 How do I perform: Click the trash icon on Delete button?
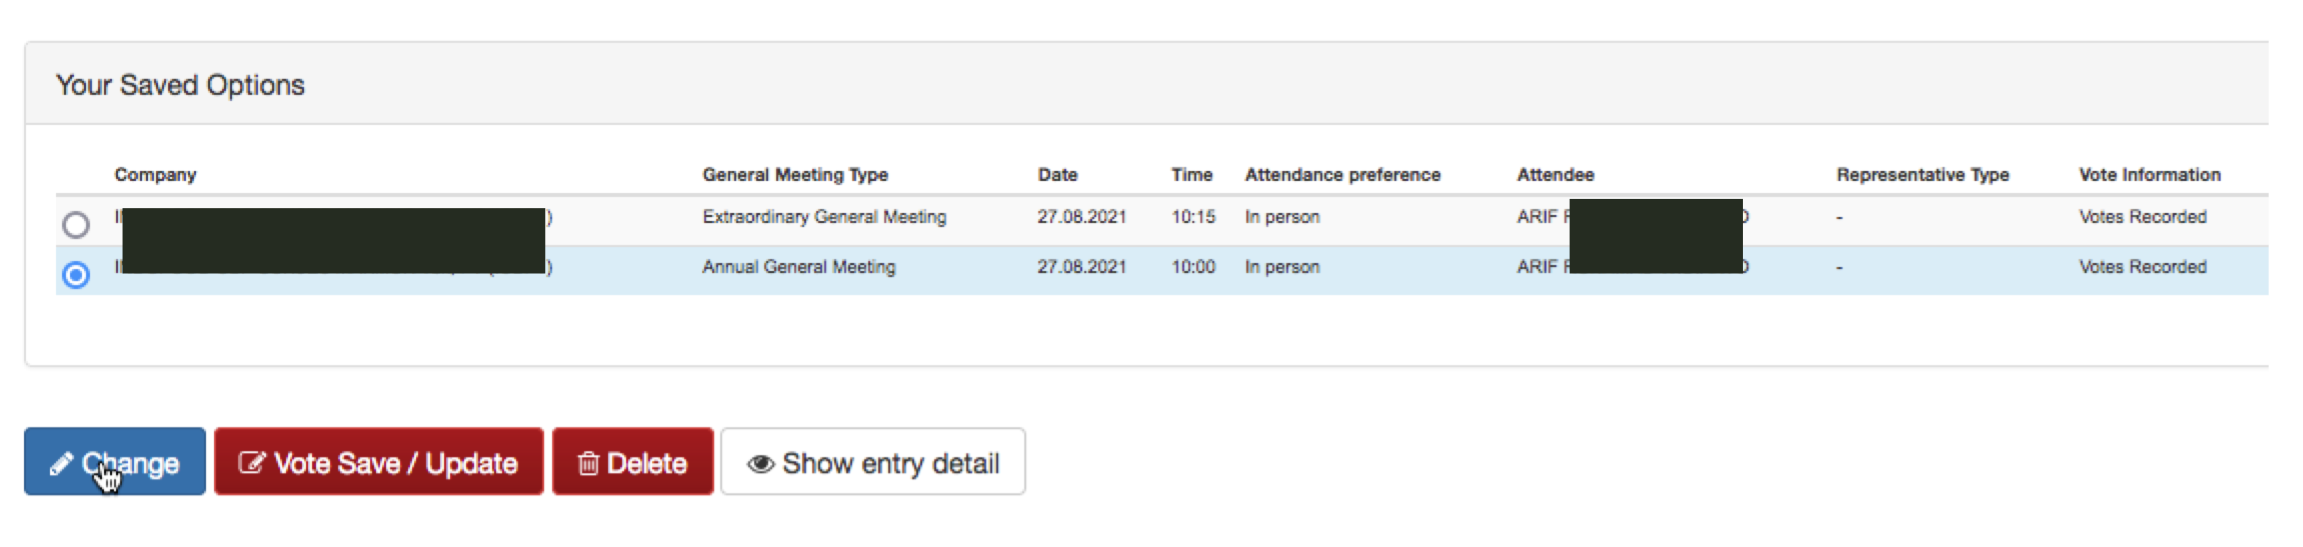[588, 463]
